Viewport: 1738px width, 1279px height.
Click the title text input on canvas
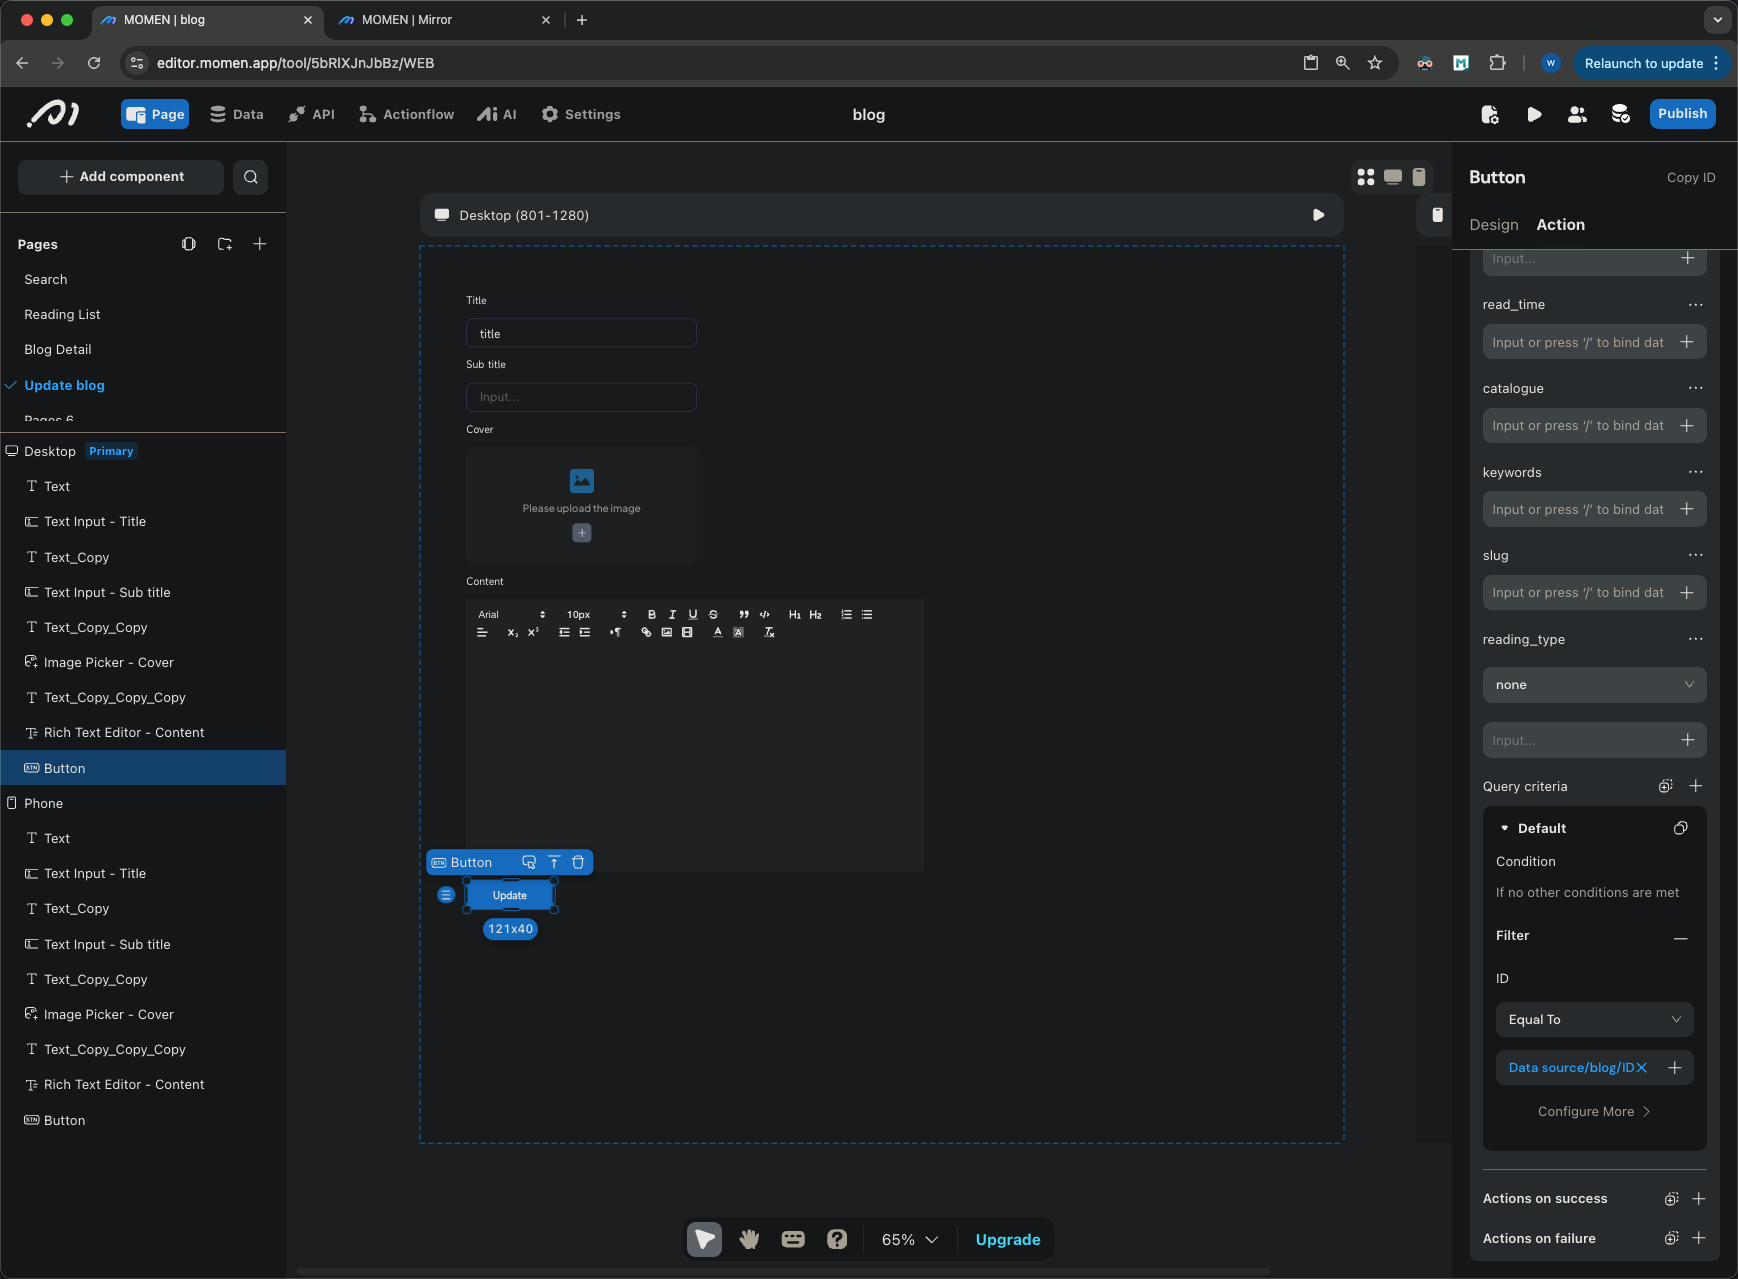(x=581, y=334)
